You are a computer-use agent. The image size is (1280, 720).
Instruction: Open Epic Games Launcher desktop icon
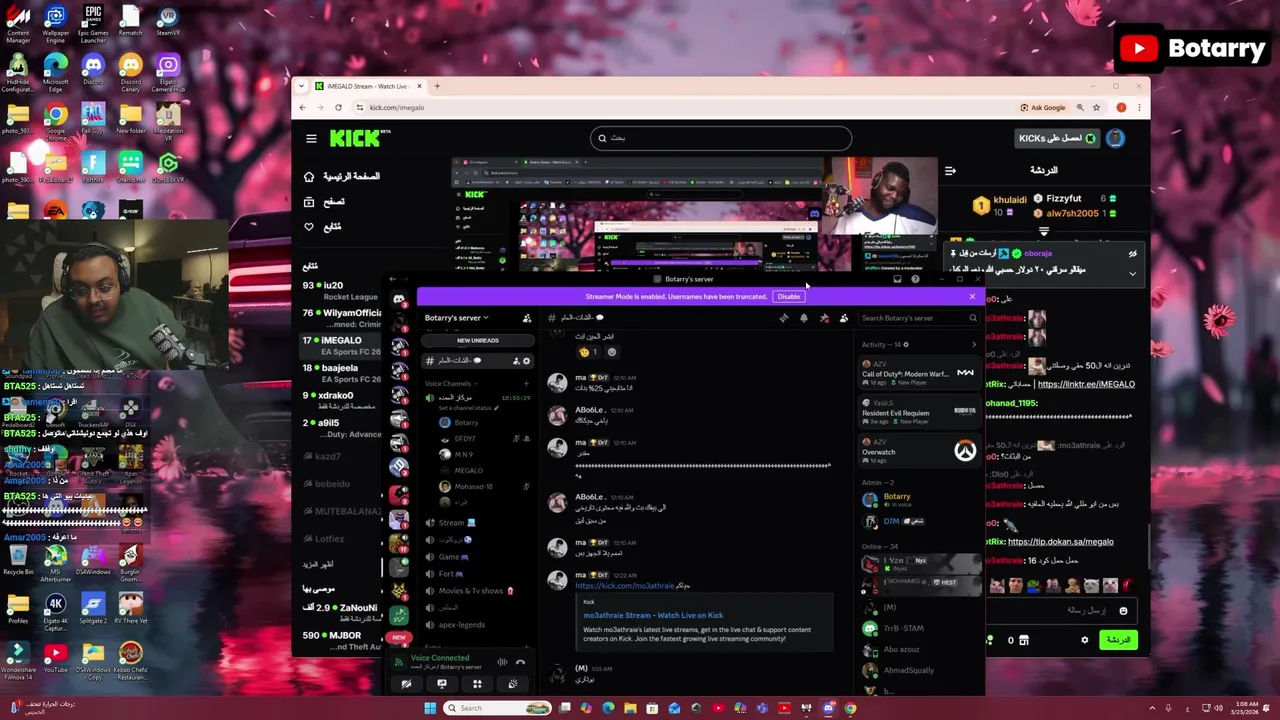pos(93,22)
